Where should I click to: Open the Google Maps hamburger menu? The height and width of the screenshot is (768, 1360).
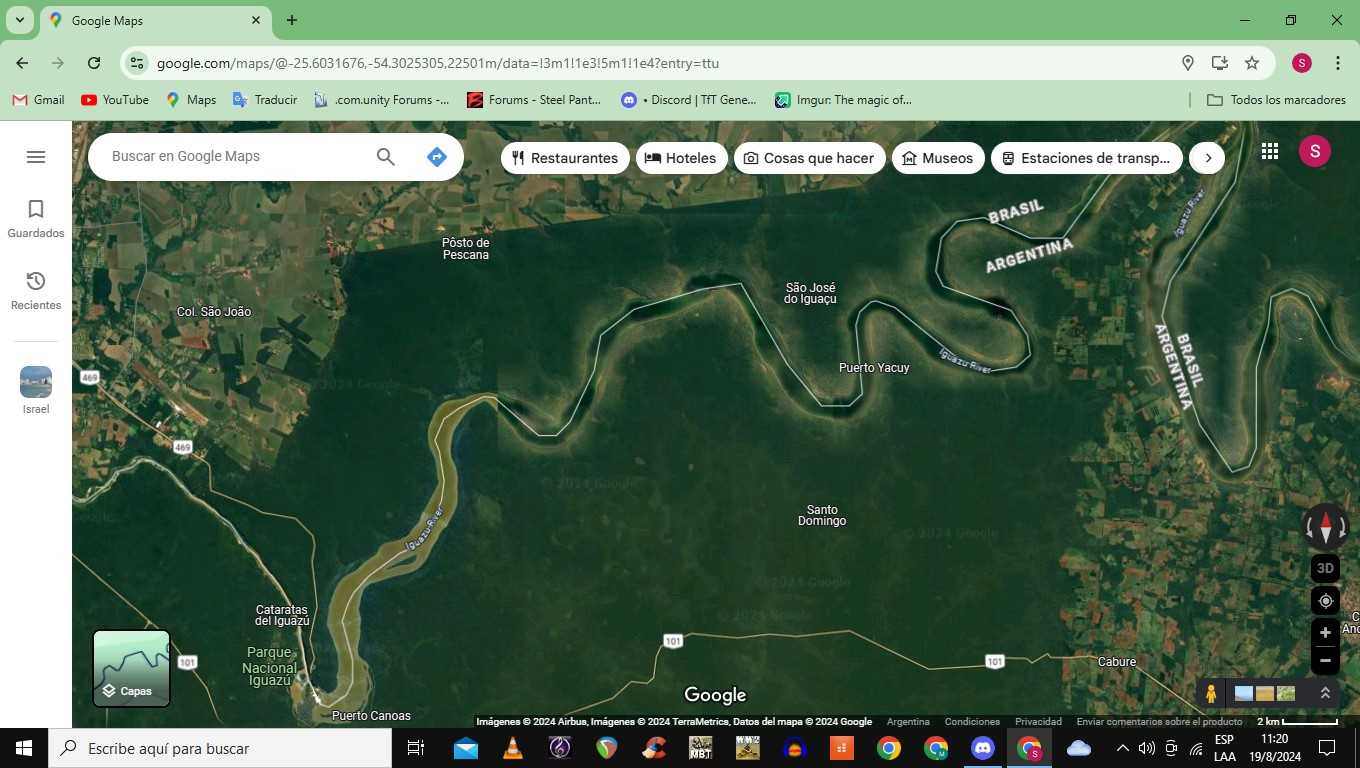tap(36, 157)
